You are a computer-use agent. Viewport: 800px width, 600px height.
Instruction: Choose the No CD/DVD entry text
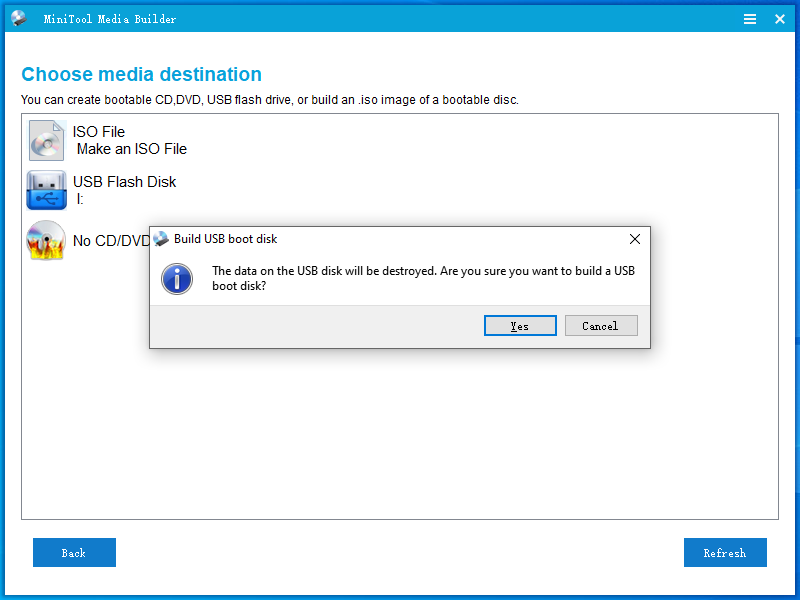coord(110,241)
